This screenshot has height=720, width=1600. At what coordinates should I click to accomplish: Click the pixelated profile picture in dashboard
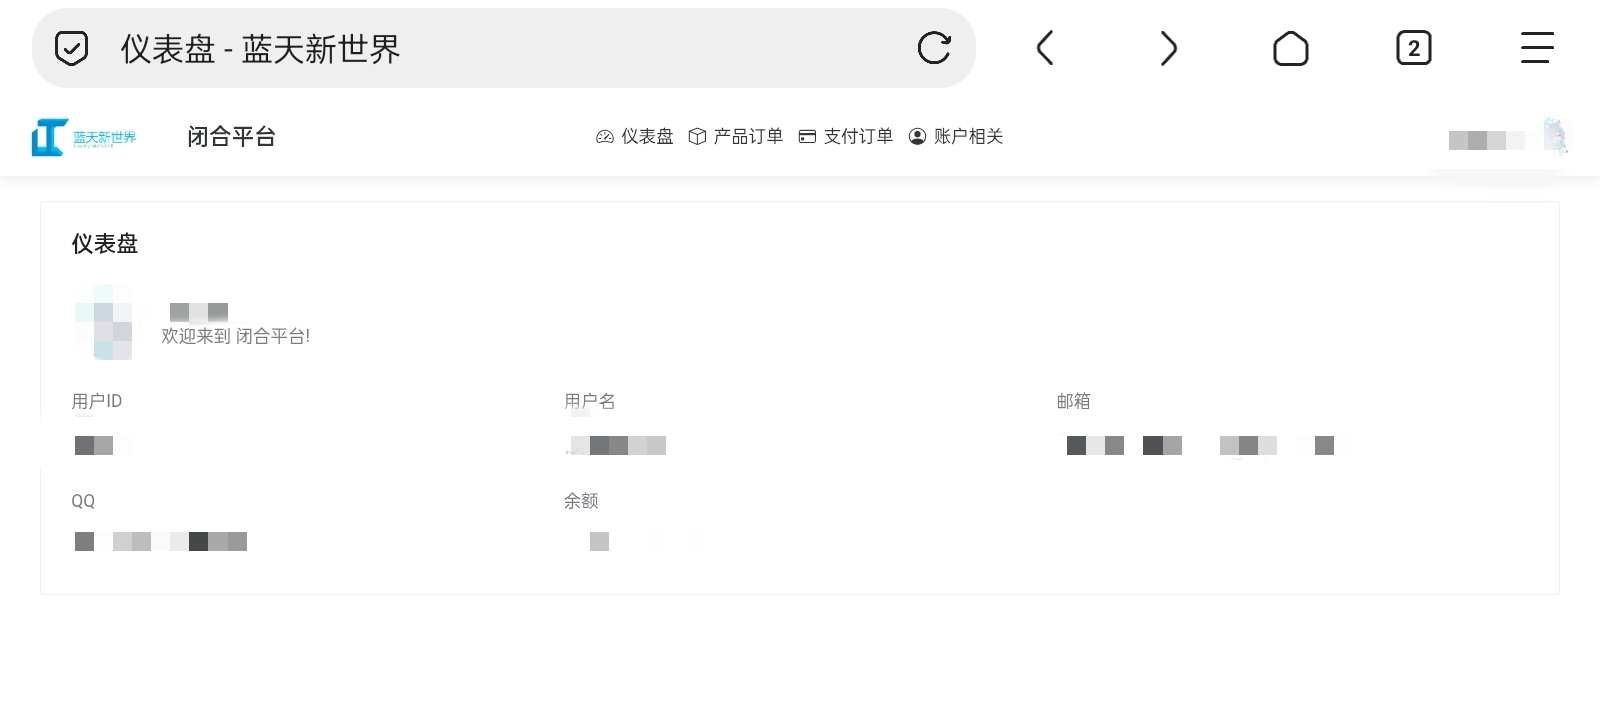coord(103,322)
